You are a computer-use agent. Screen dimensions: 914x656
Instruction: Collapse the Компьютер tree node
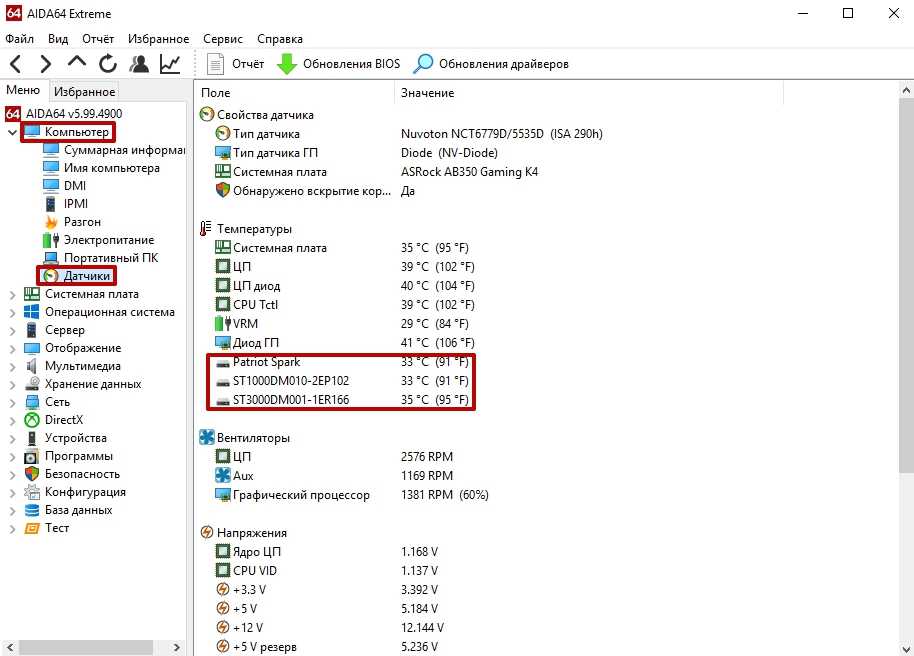pyautogui.click(x=12, y=132)
